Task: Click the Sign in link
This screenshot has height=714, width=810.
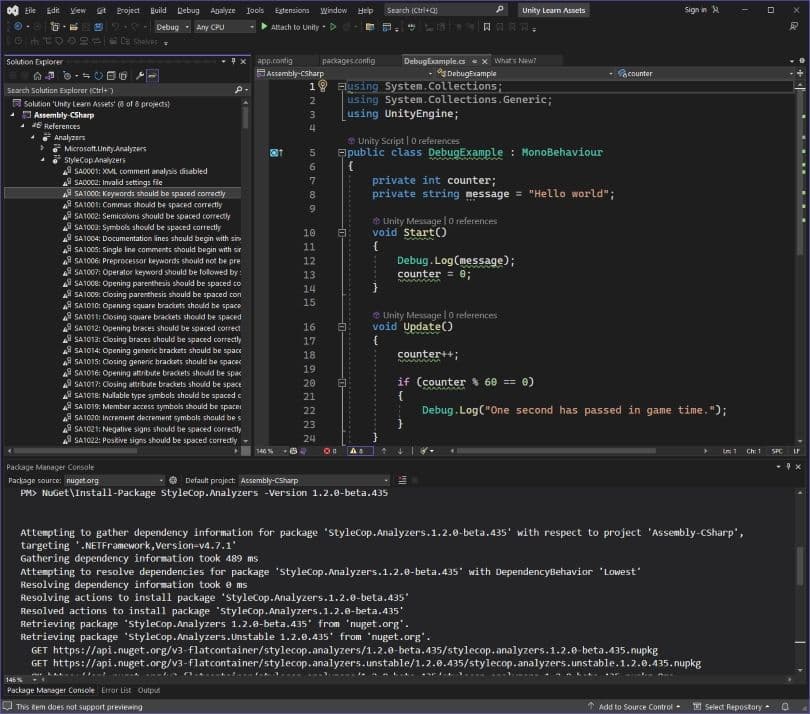Action: point(695,10)
